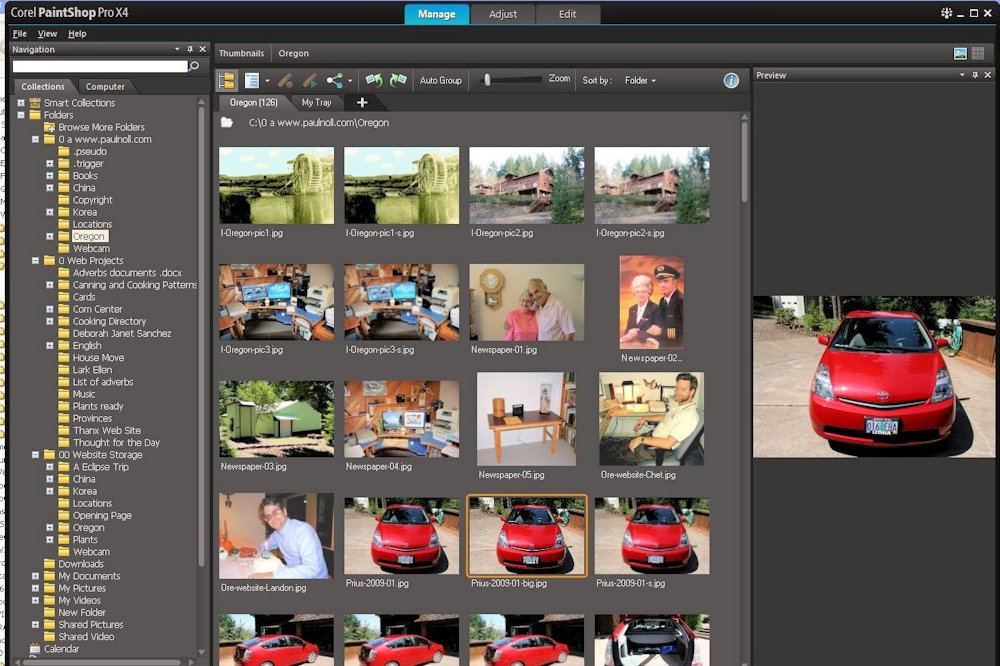Open the Image Info icon
The height and width of the screenshot is (666, 1000).
coord(731,80)
